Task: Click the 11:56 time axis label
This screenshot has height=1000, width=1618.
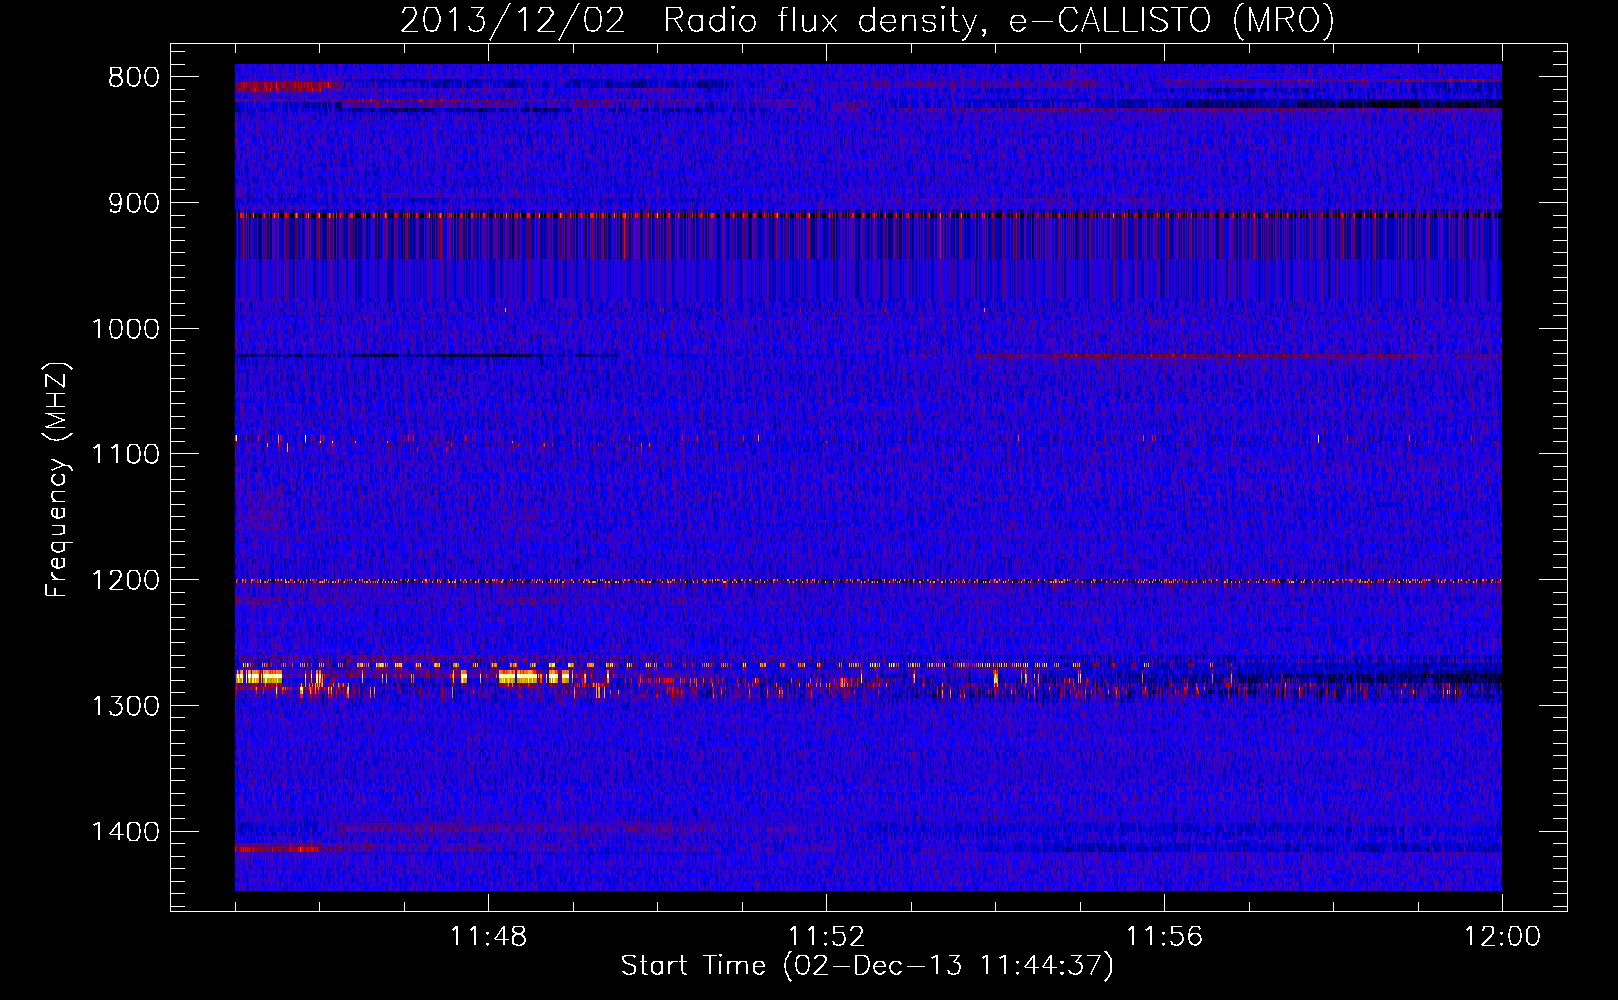Action: (1164, 936)
